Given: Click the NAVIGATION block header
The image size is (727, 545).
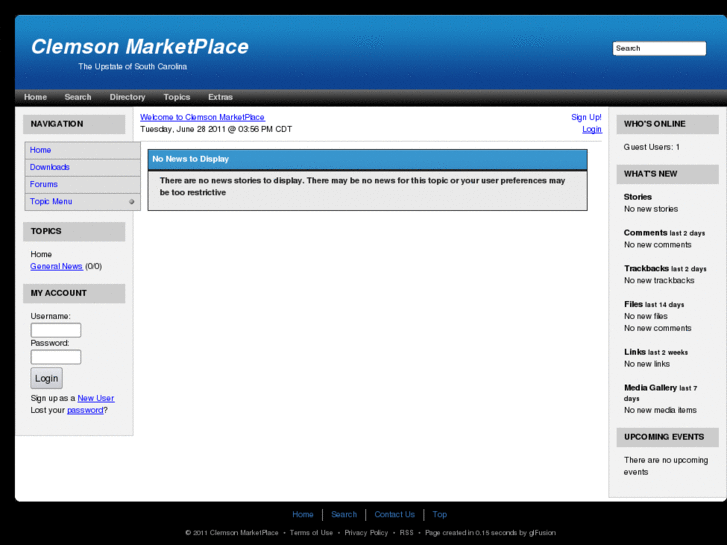Looking at the screenshot, I should [74, 124].
